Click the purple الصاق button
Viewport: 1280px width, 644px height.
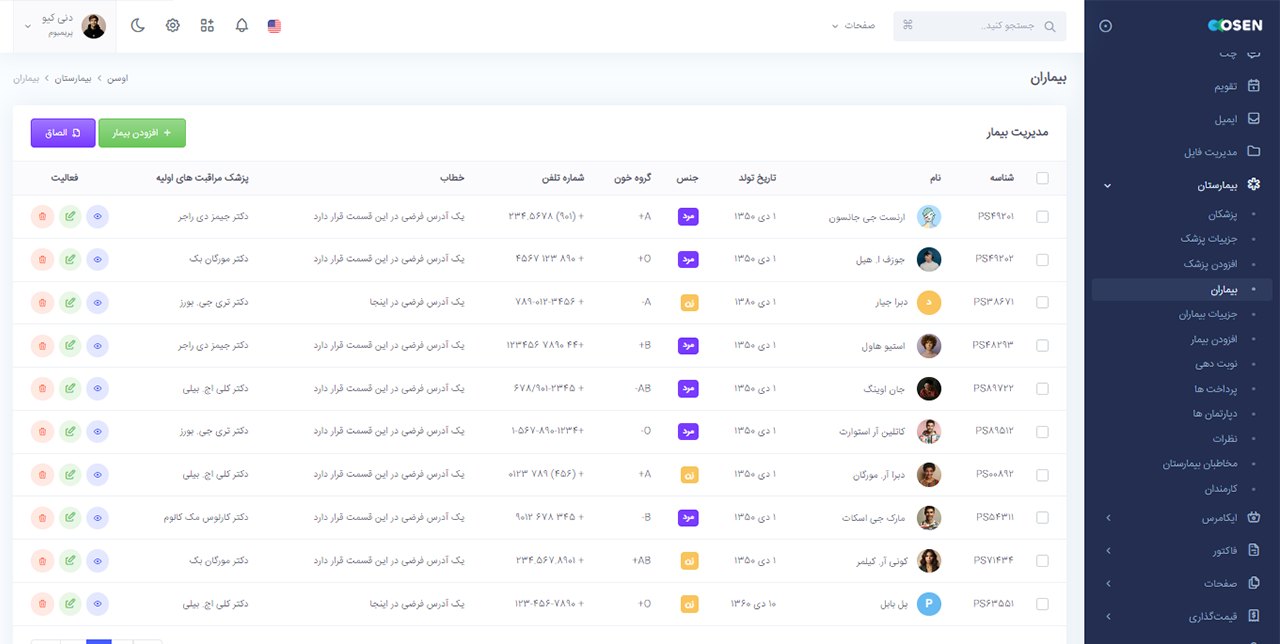[x=63, y=133]
